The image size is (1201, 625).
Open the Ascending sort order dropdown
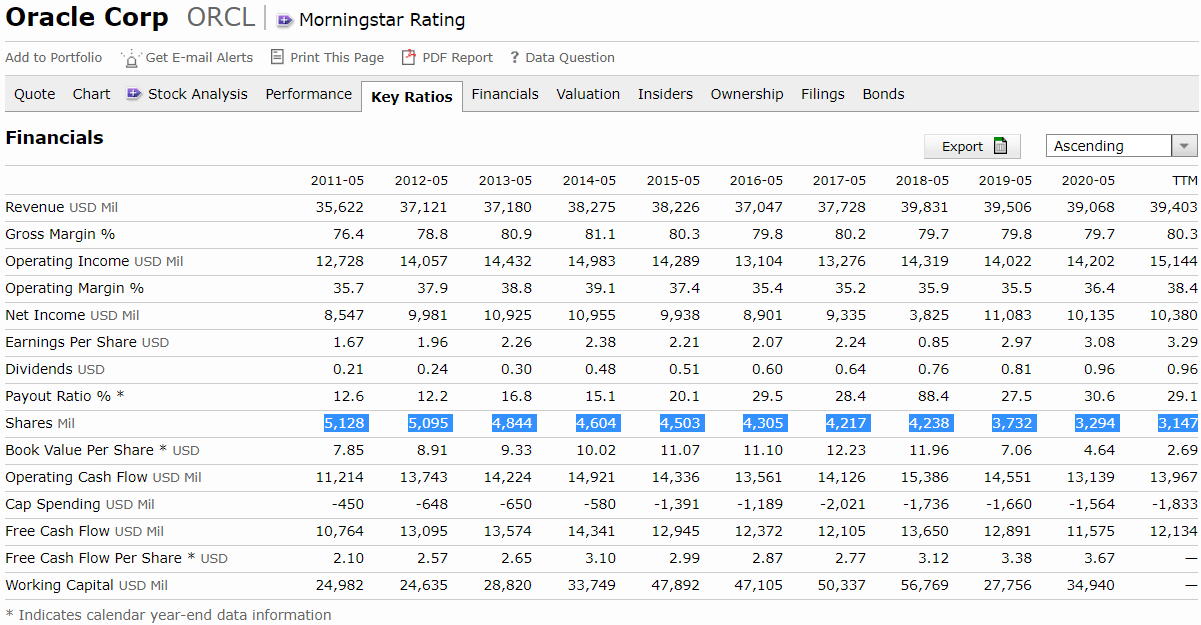tap(1184, 146)
